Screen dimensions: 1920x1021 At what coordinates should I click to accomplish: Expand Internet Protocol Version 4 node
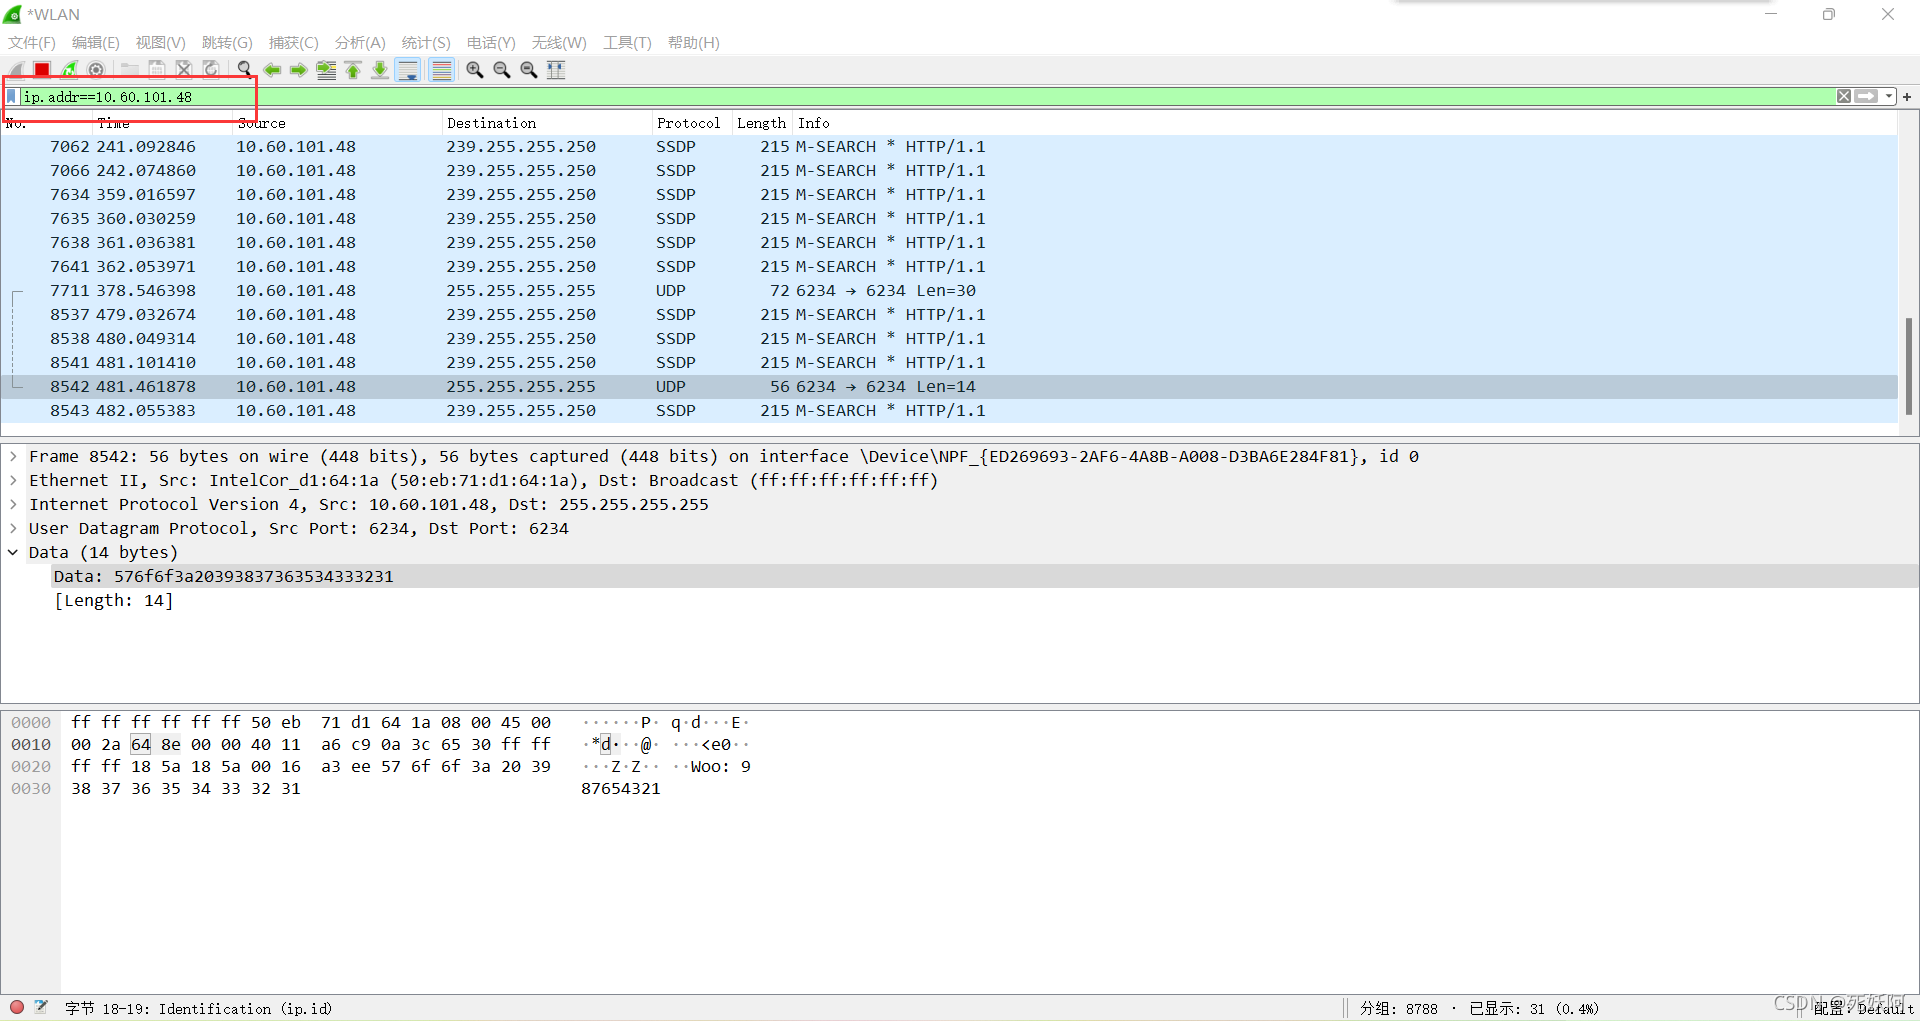tap(13, 504)
